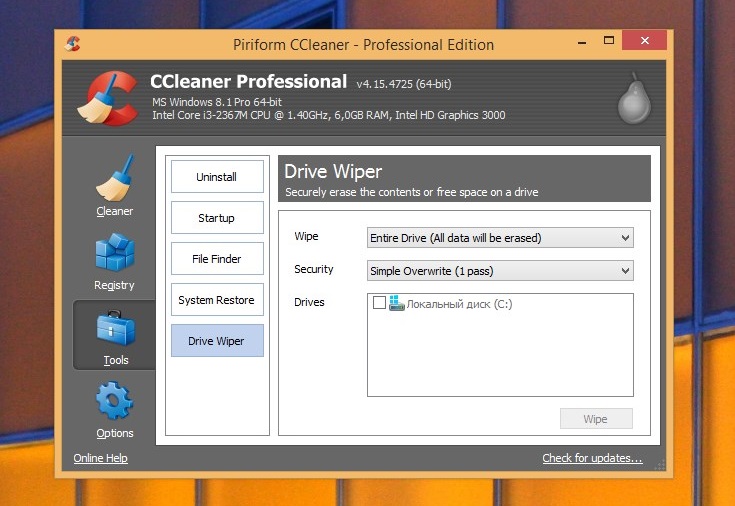This screenshot has width=735, height=506.
Task: Select the Drive Wiper tab
Action: 216,341
